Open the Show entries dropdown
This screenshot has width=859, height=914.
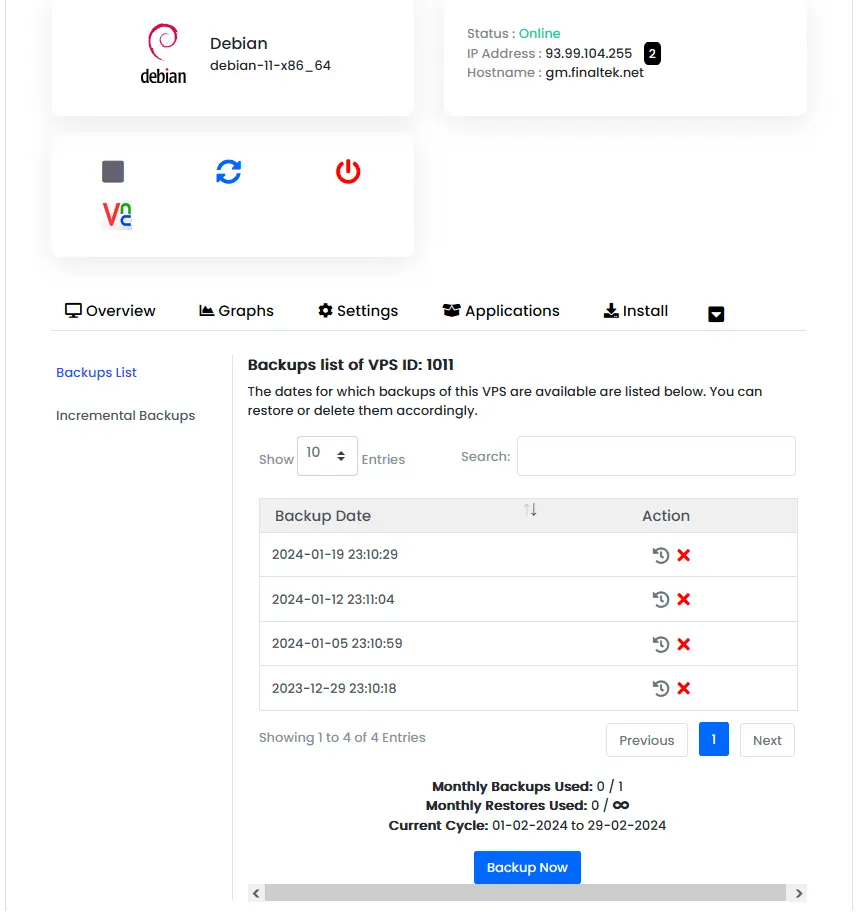coord(327,455)
